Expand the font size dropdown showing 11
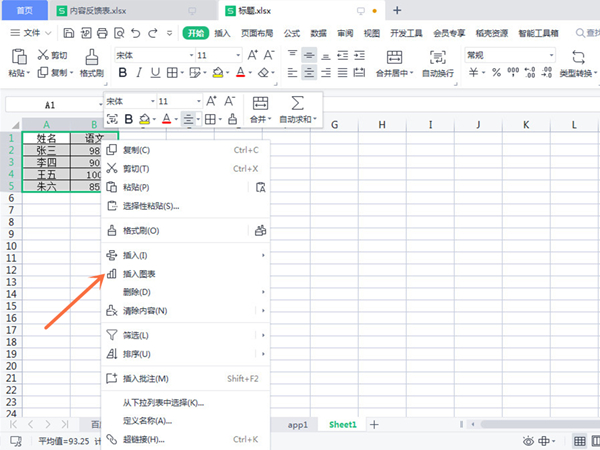600x450 pixels. [232, 55]
